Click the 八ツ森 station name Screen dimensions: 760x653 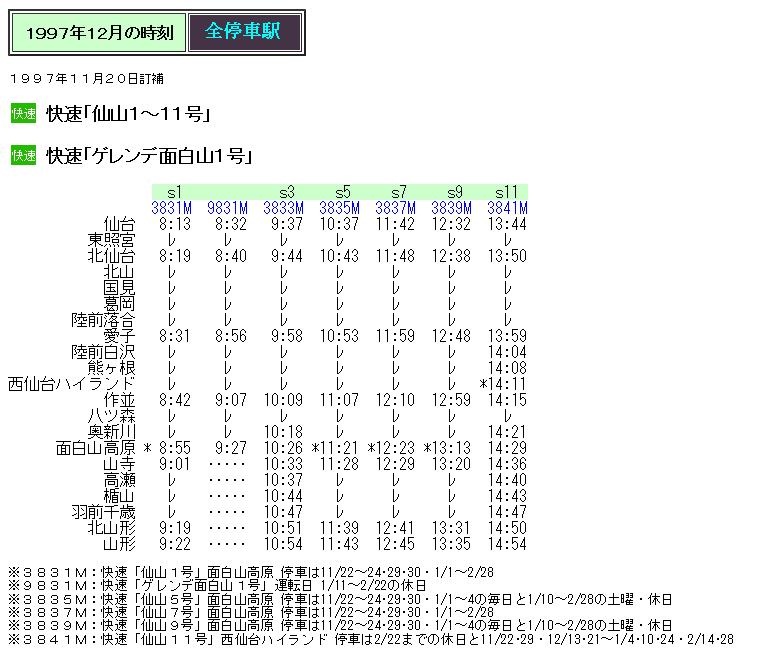point(111,416)
